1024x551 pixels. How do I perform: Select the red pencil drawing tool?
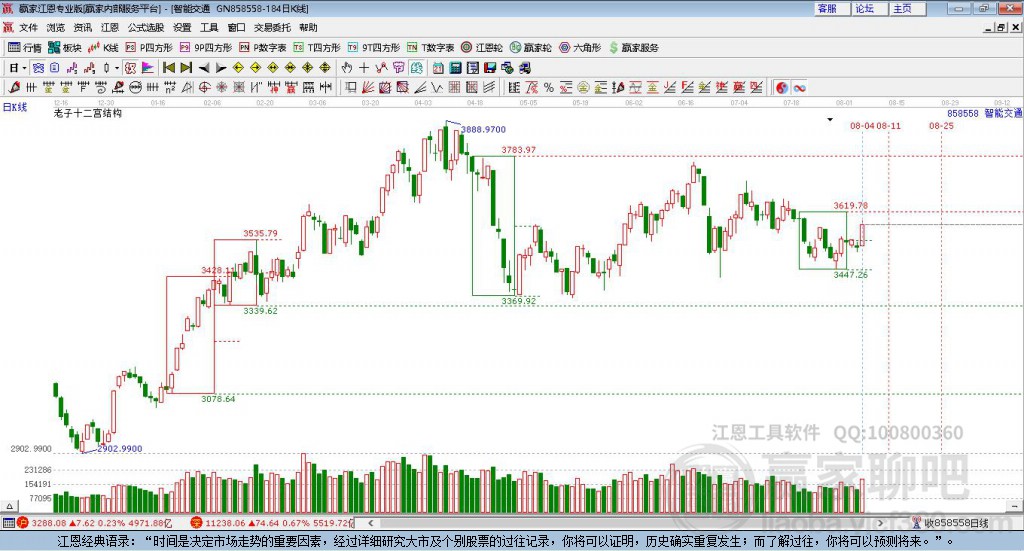tap(14, 87)
